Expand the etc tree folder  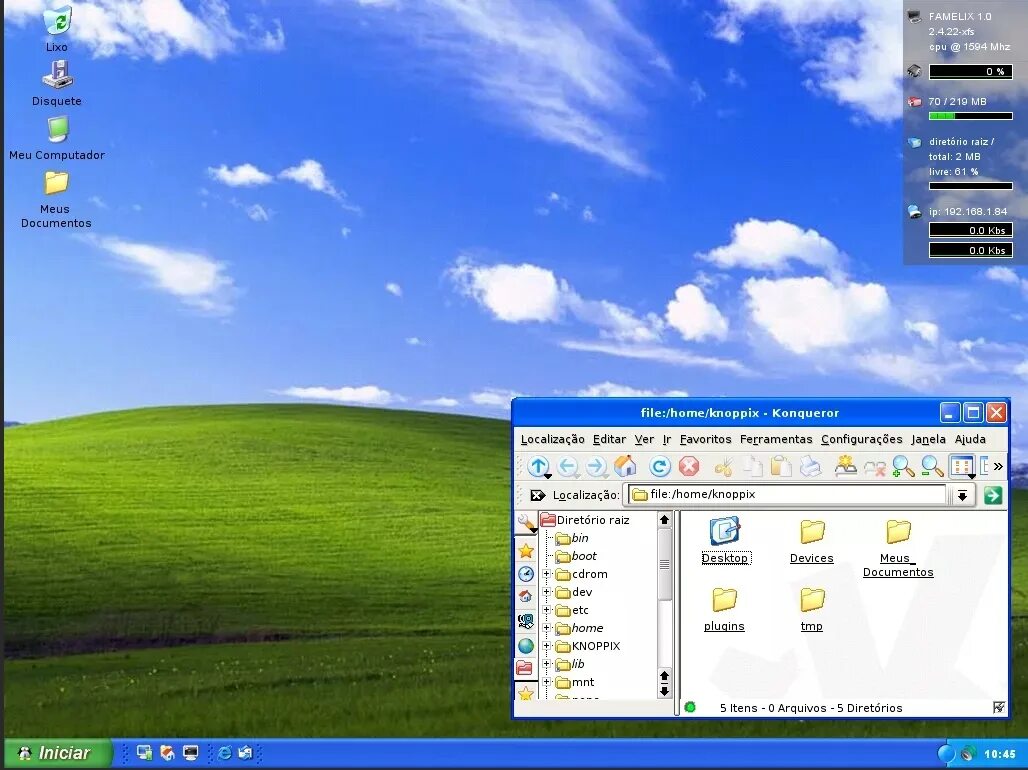(546, 610)
